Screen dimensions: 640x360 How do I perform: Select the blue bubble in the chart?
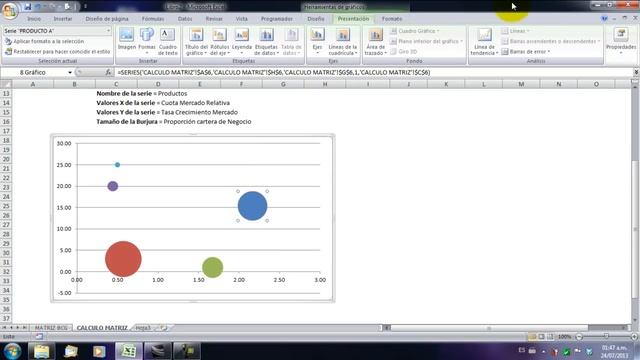pyautogui.click(x=252, y=206)
